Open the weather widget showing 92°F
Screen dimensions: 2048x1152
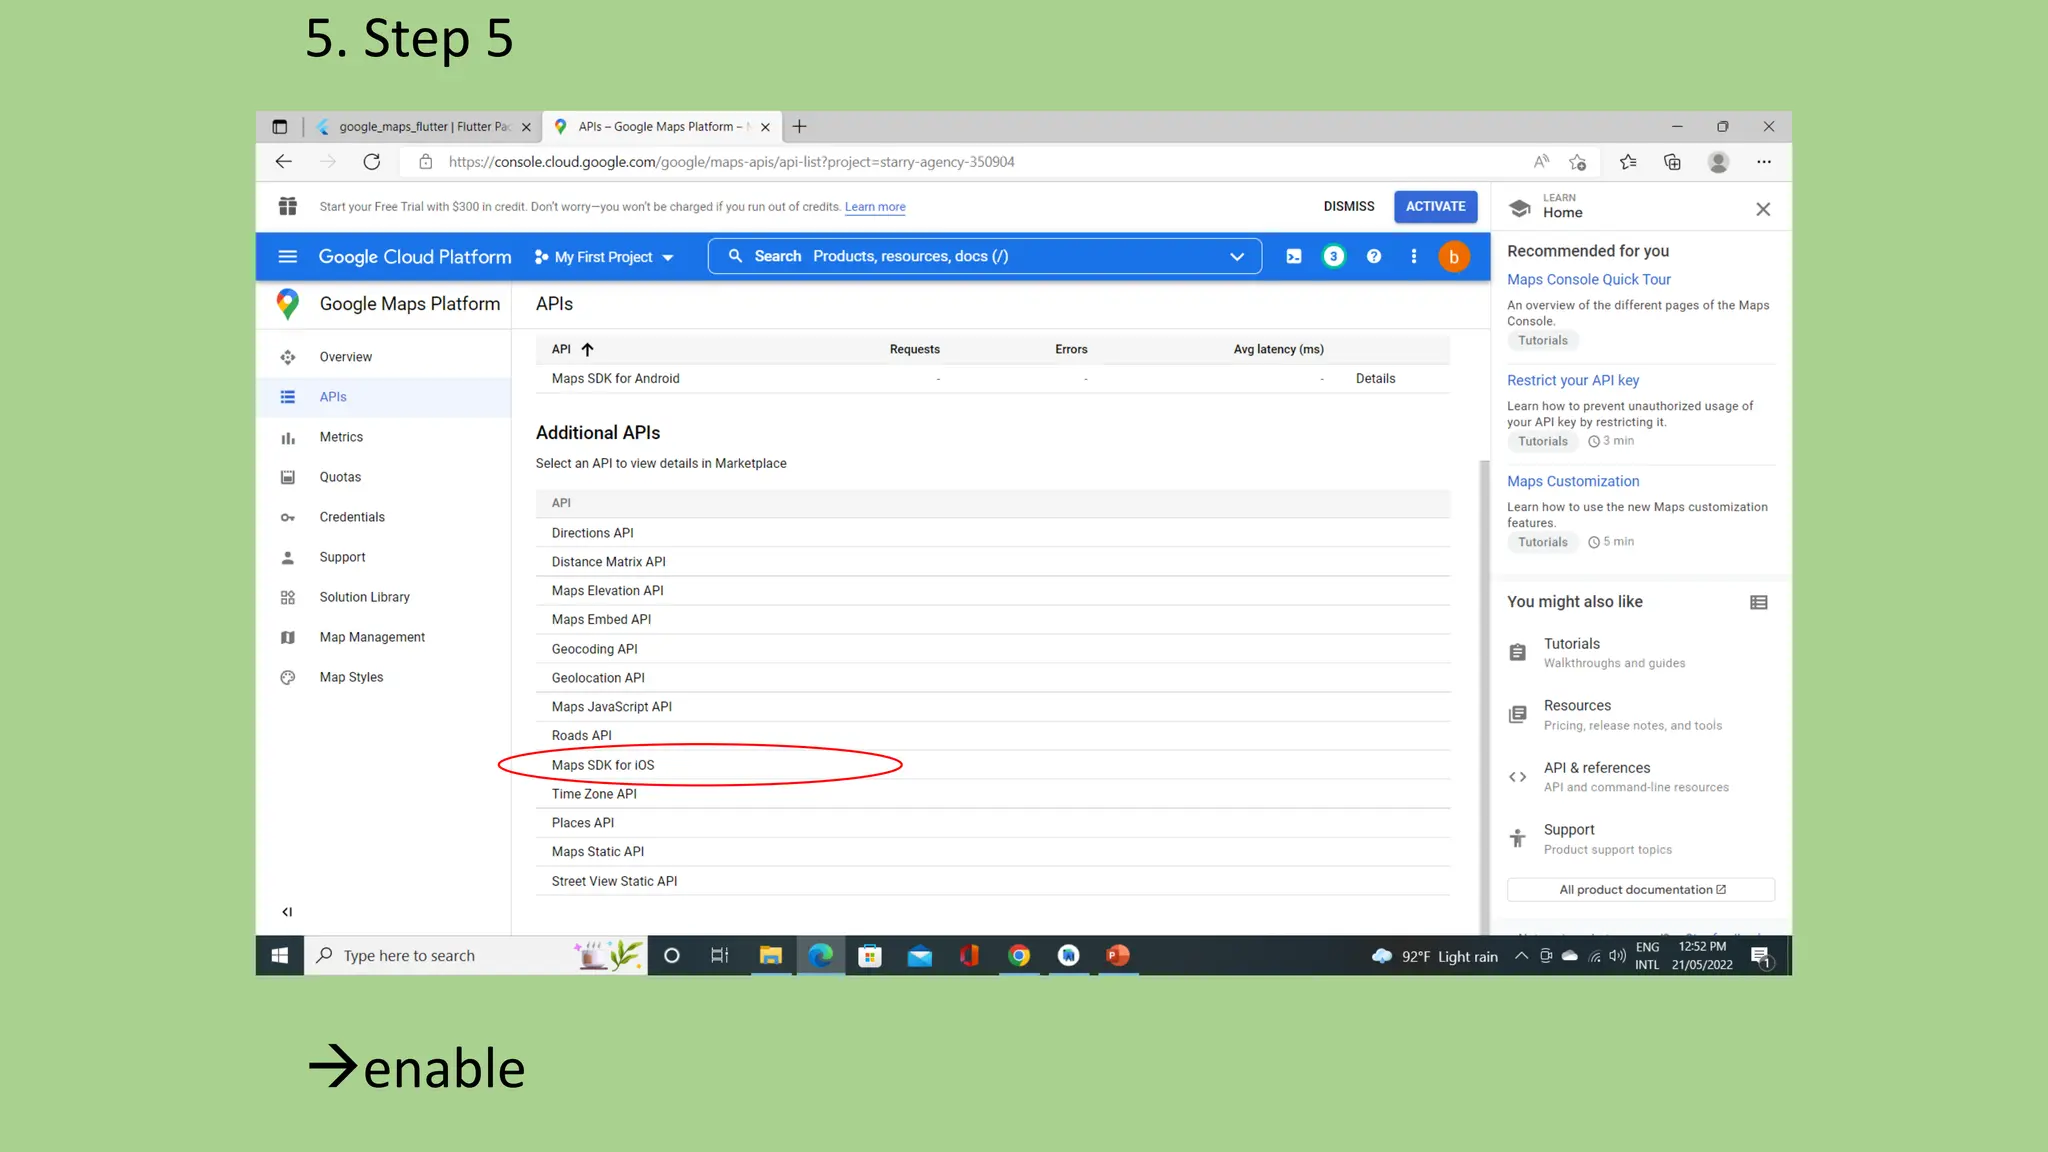coord(1434,957)
